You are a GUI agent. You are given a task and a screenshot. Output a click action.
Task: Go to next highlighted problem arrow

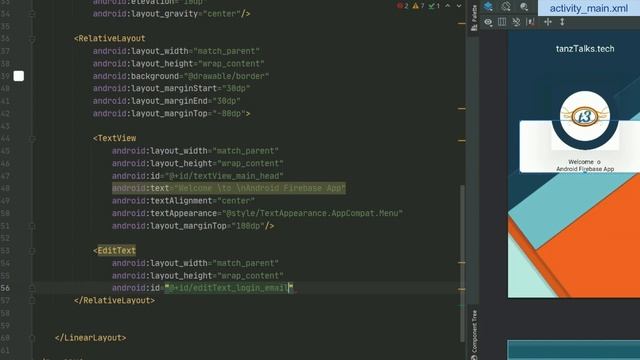(x=459, y=6)
